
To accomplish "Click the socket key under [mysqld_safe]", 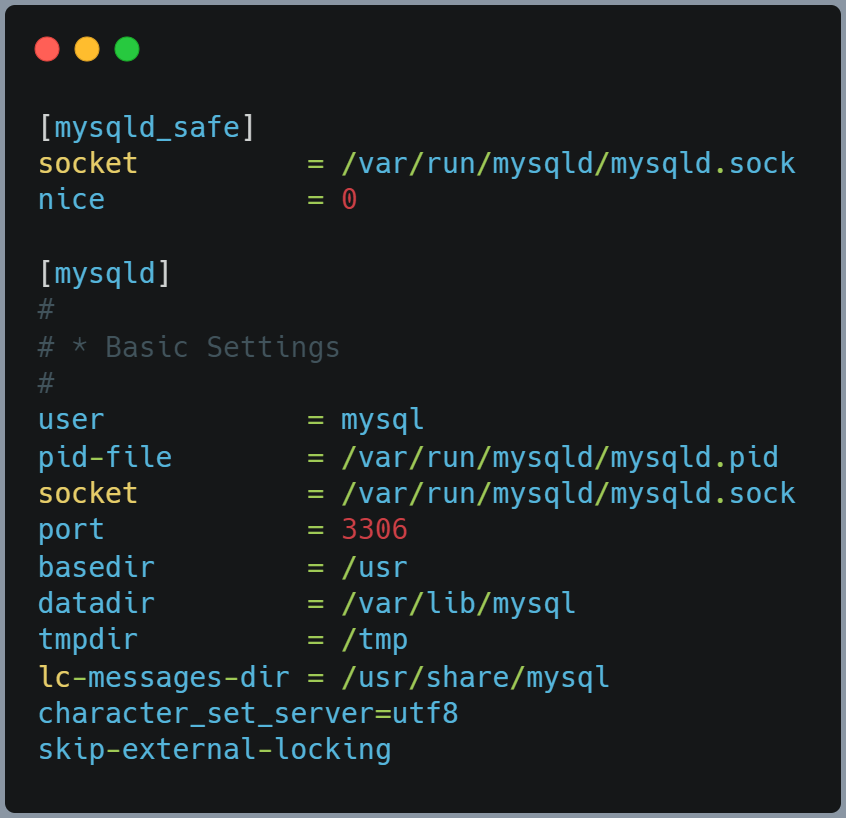I will pos(88,164).
